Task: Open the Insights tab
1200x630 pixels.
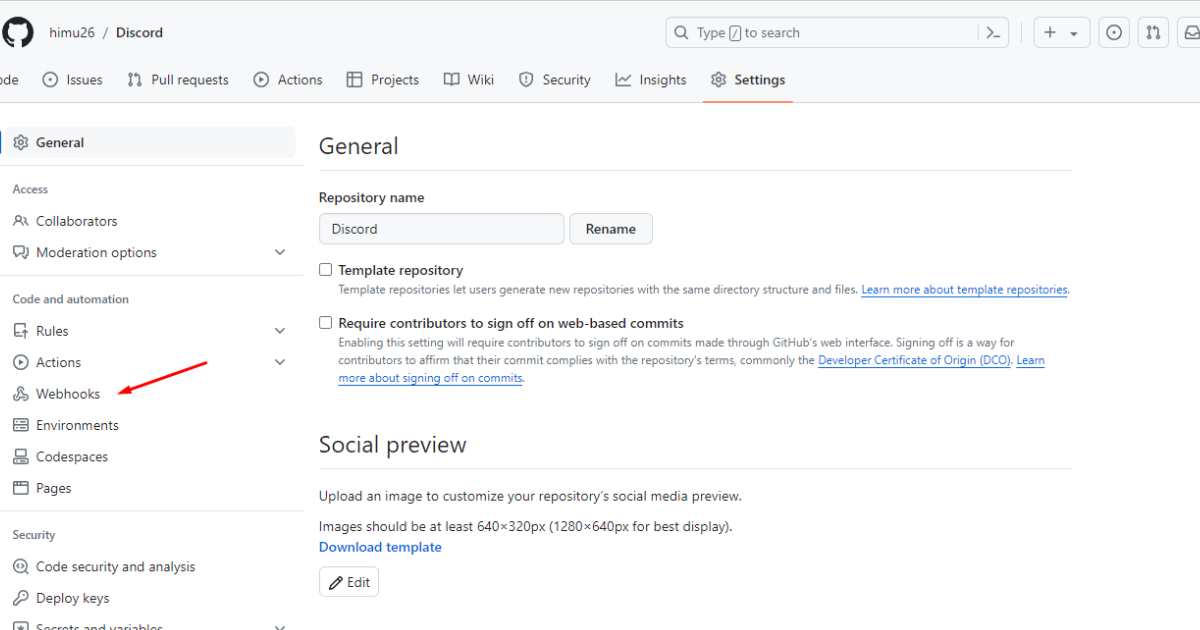Action: (651, 80)
